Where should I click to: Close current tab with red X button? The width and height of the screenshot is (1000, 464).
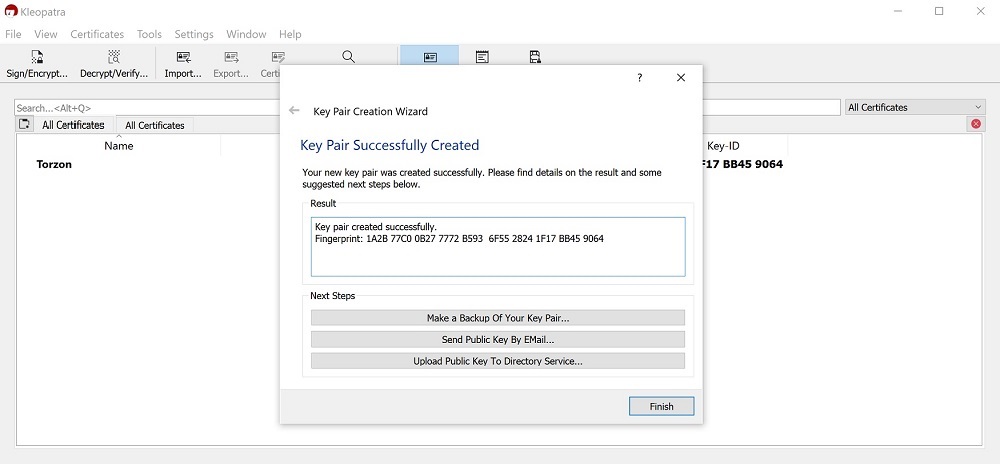[975, 124]
